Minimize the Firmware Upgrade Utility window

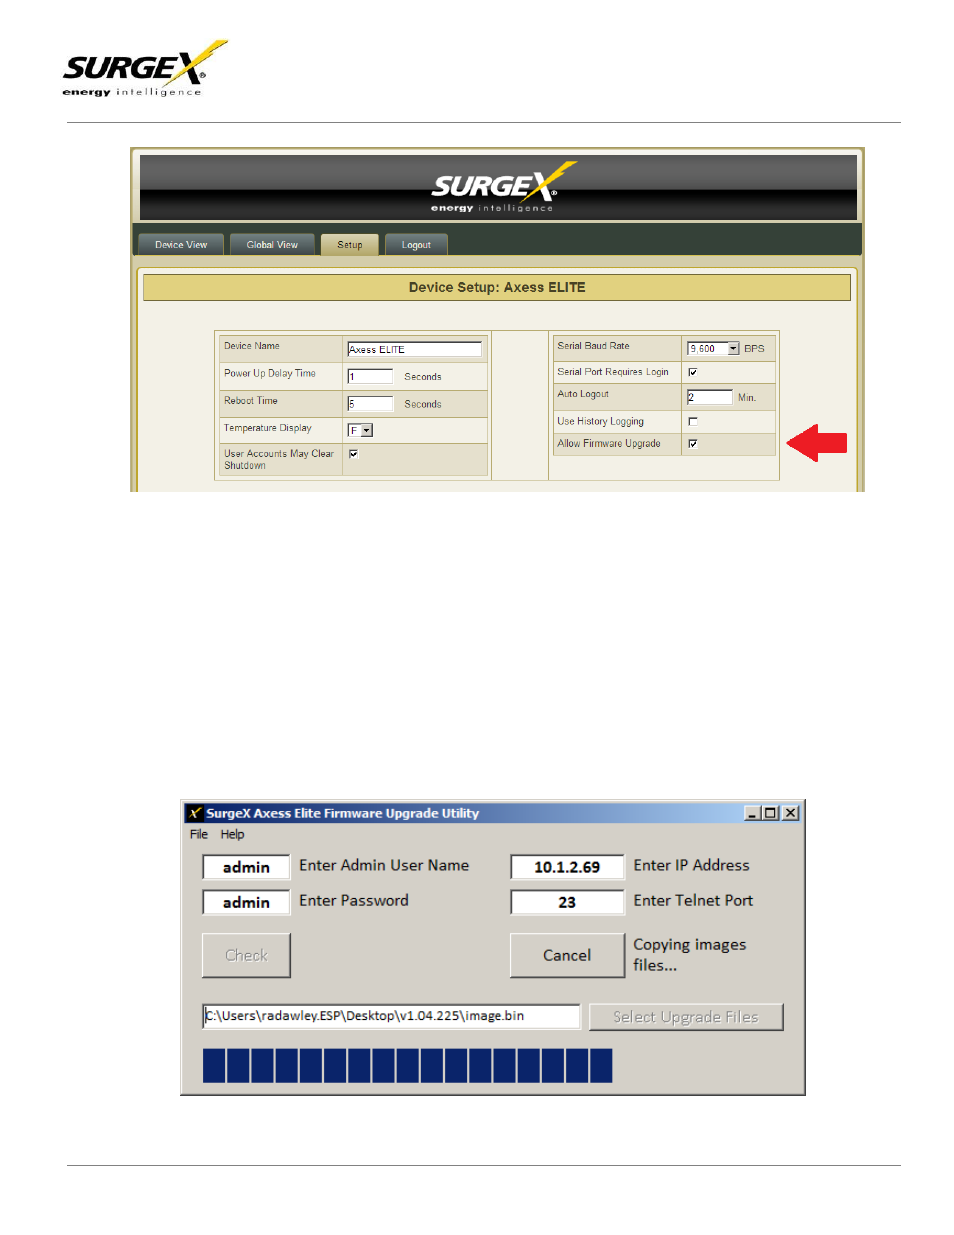[752, 813]
